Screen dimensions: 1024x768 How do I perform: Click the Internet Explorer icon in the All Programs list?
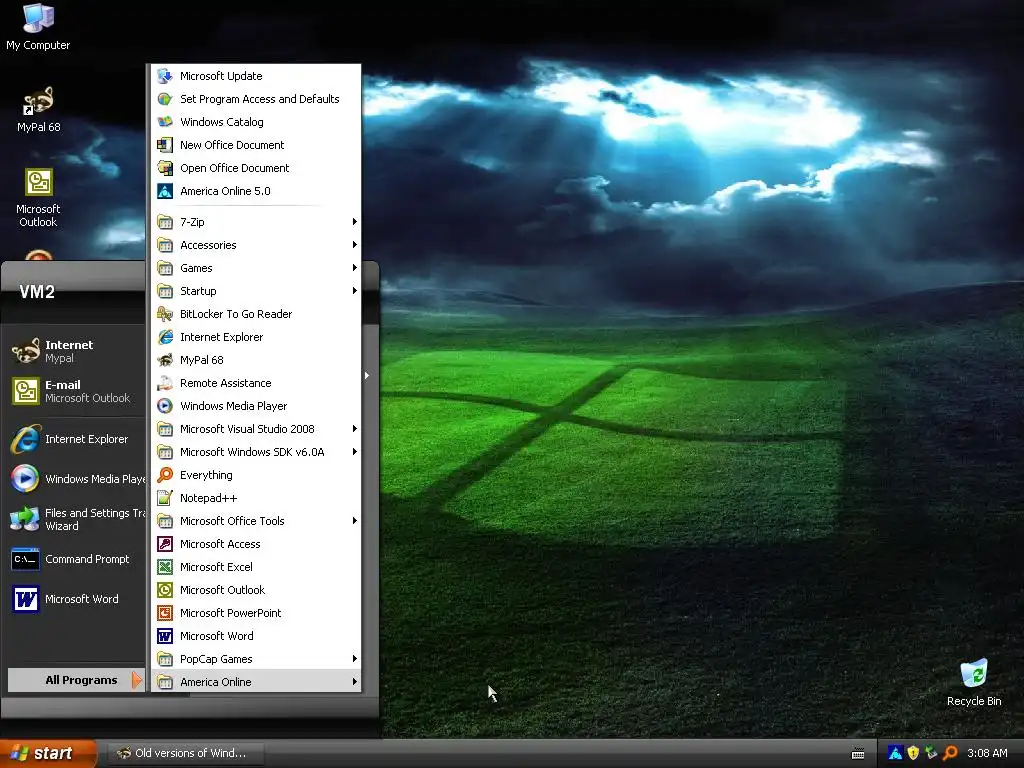tap(165, 337)
